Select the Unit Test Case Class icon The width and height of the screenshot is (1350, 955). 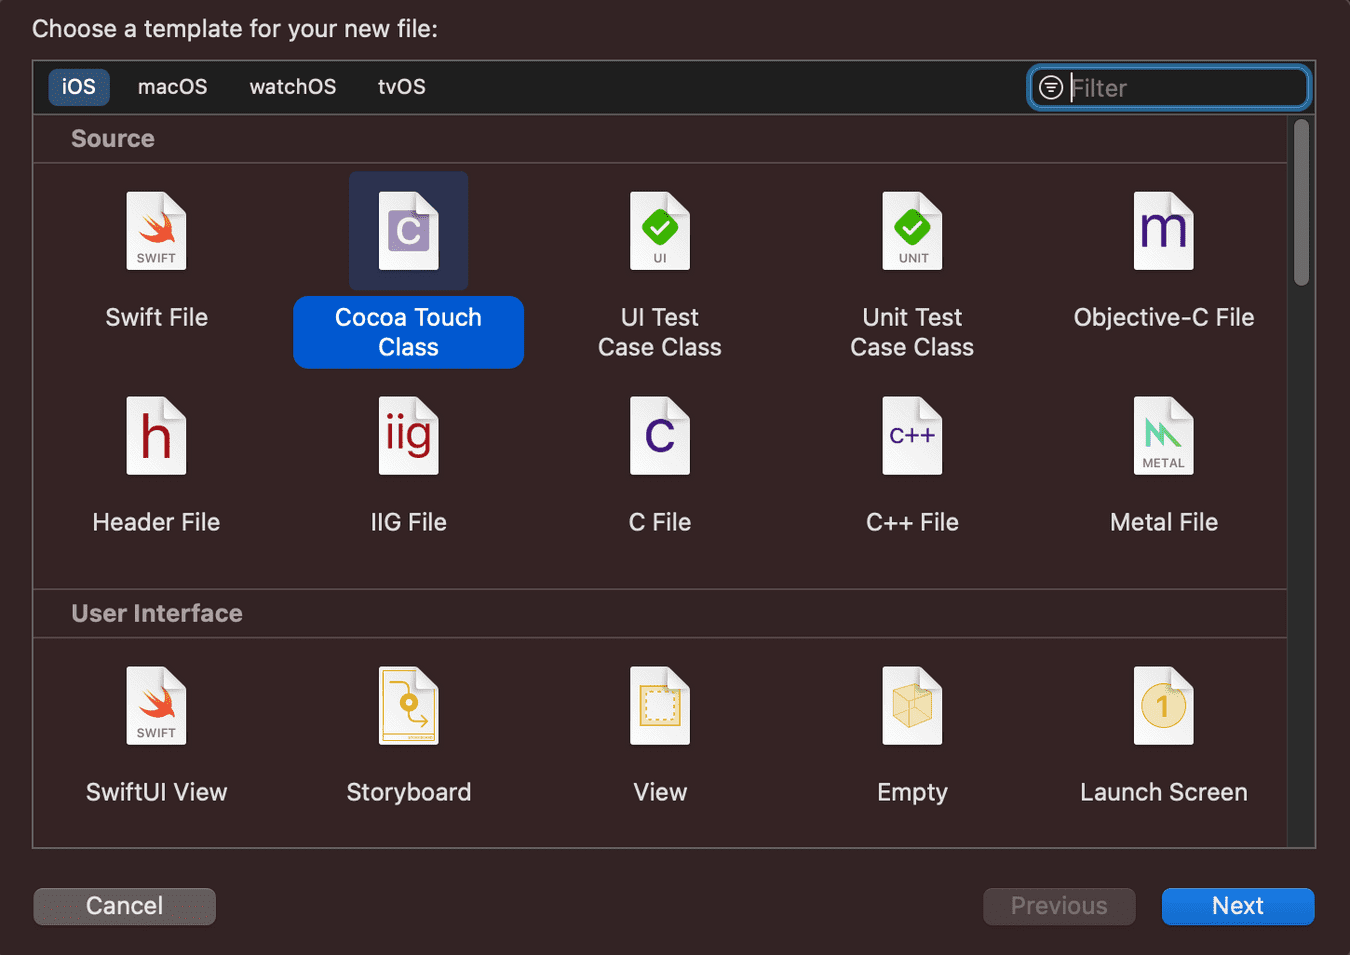tap(912, 232)
